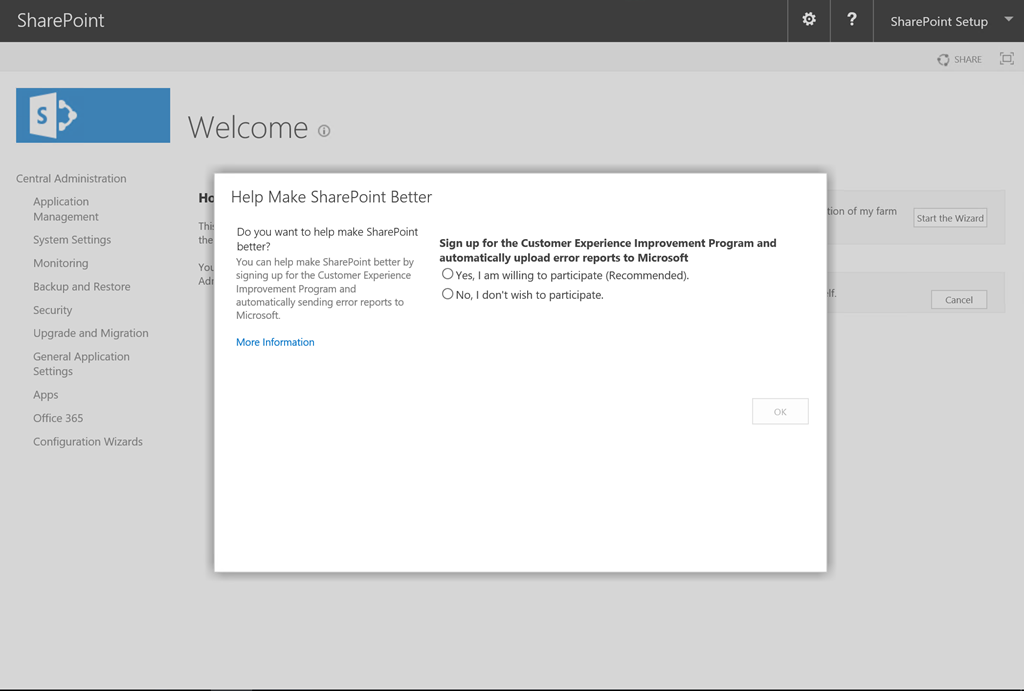The width and height of the screenshot is (1024, 691).
Task: Click the Sign up for the Customer Experience heading
Action: coord(607,250)
